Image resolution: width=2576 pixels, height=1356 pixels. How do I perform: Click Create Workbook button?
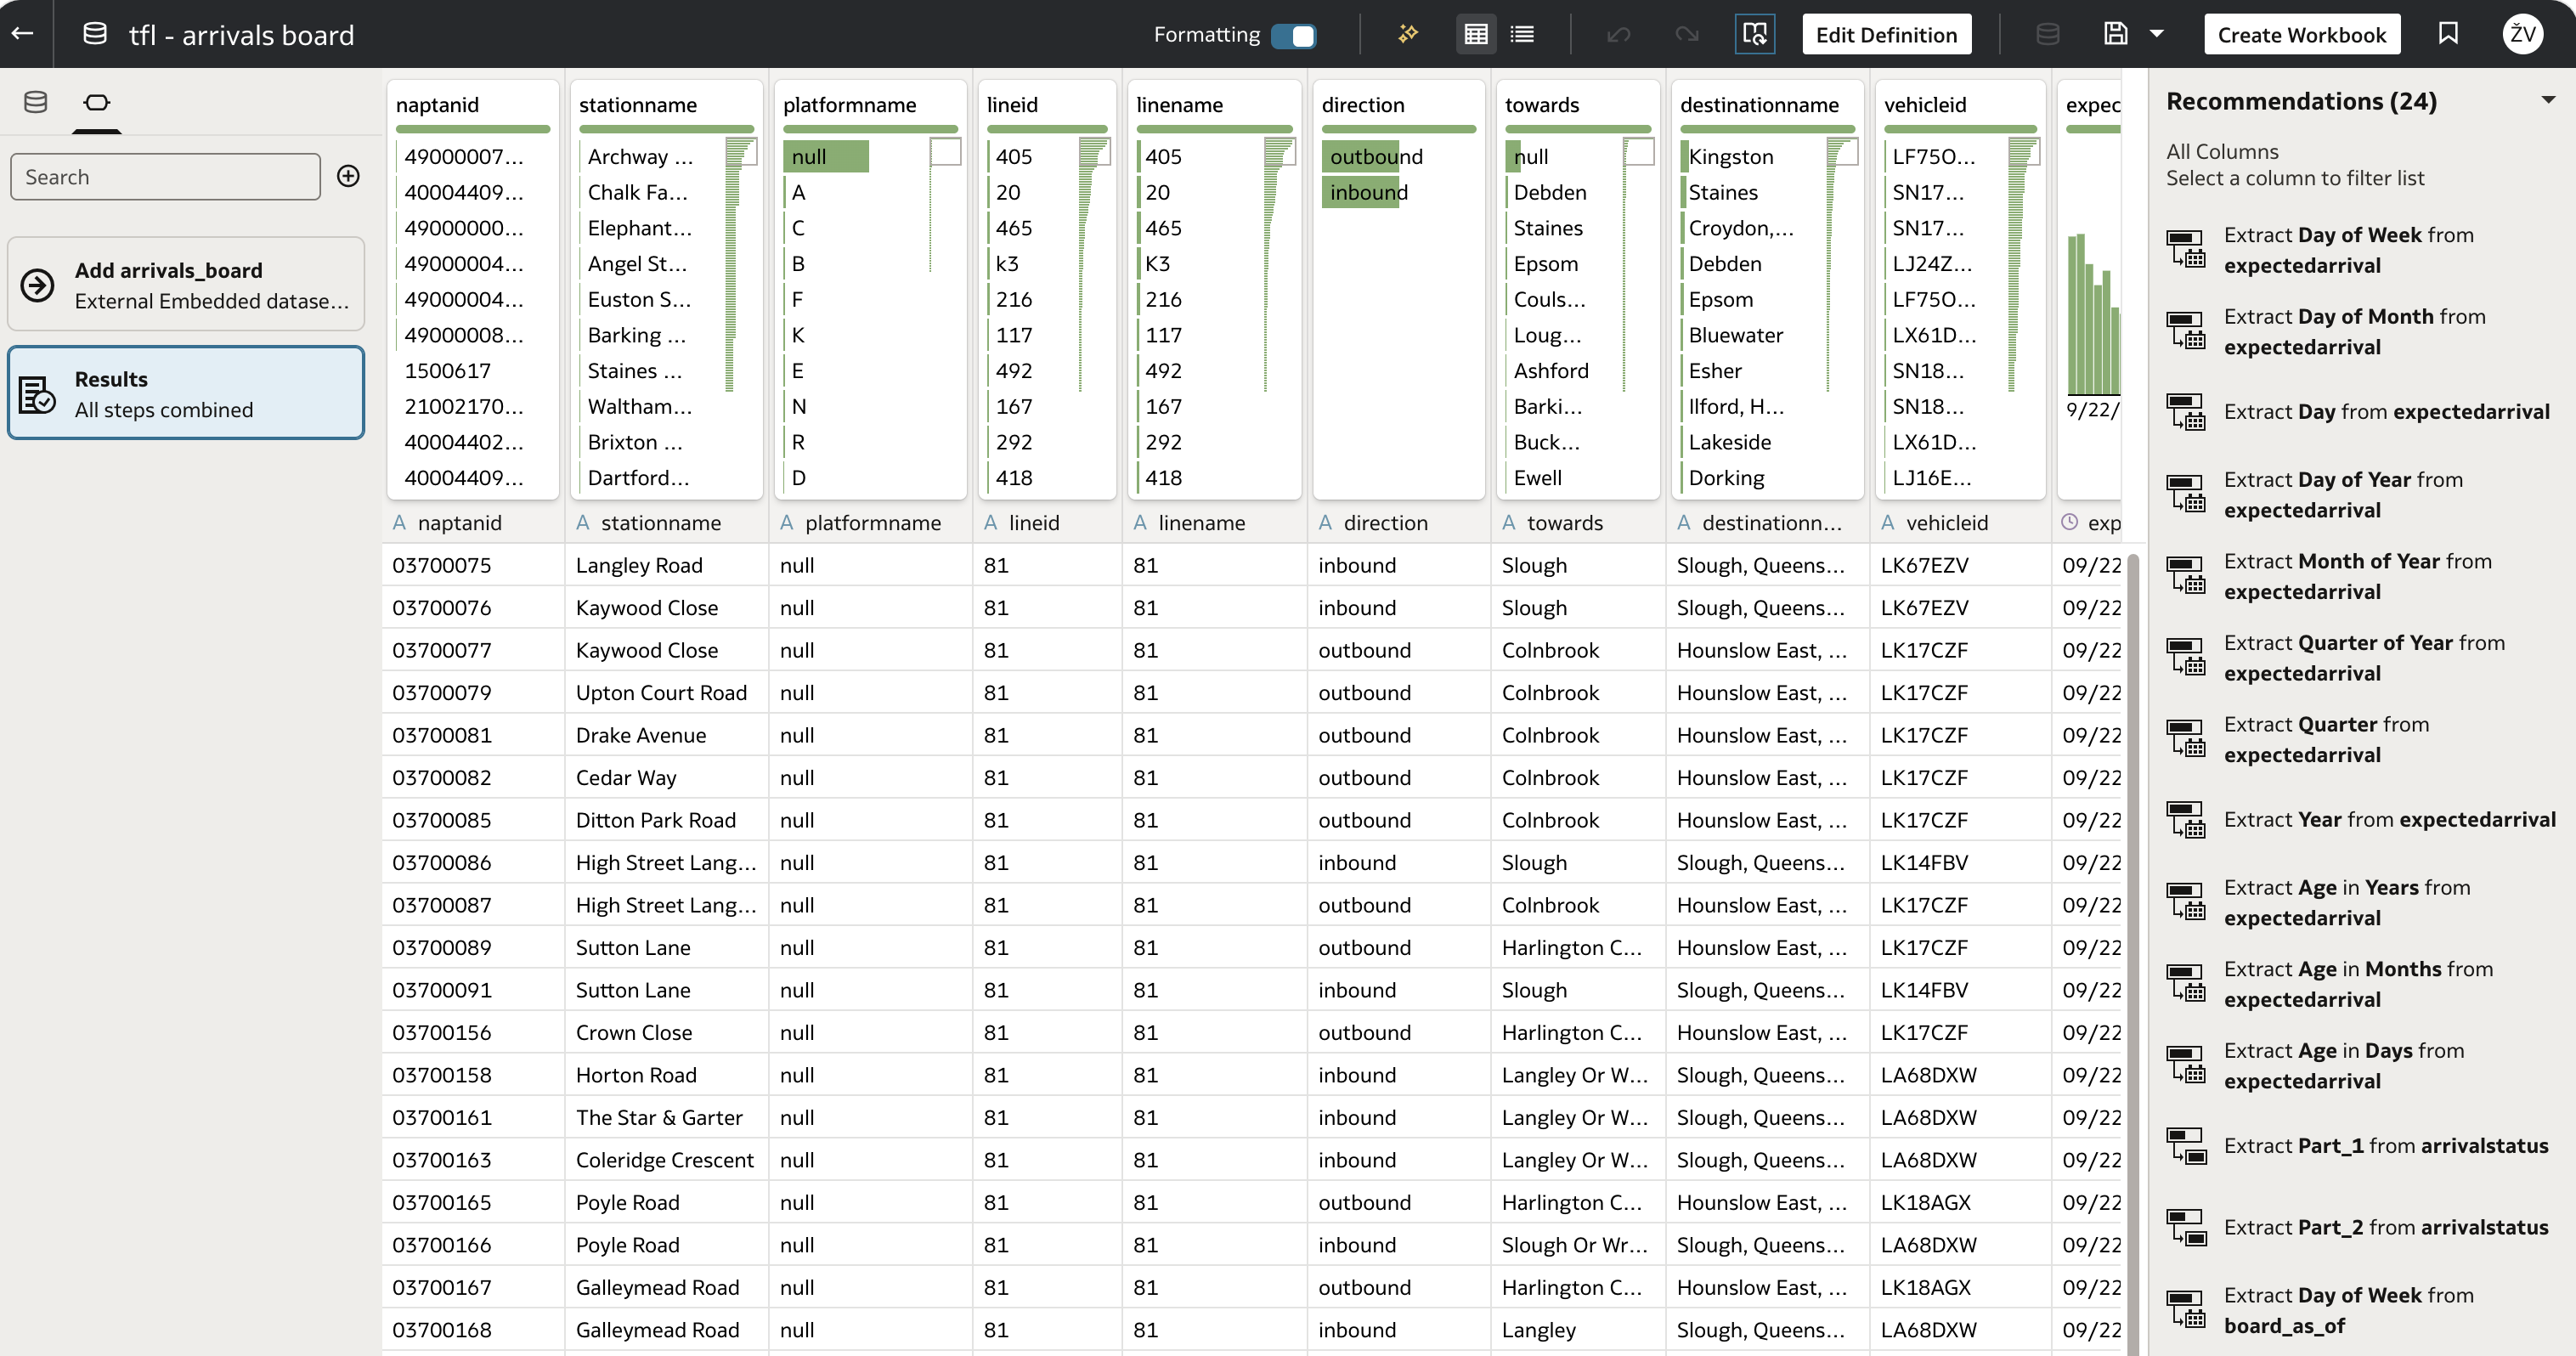(2302, 34)
